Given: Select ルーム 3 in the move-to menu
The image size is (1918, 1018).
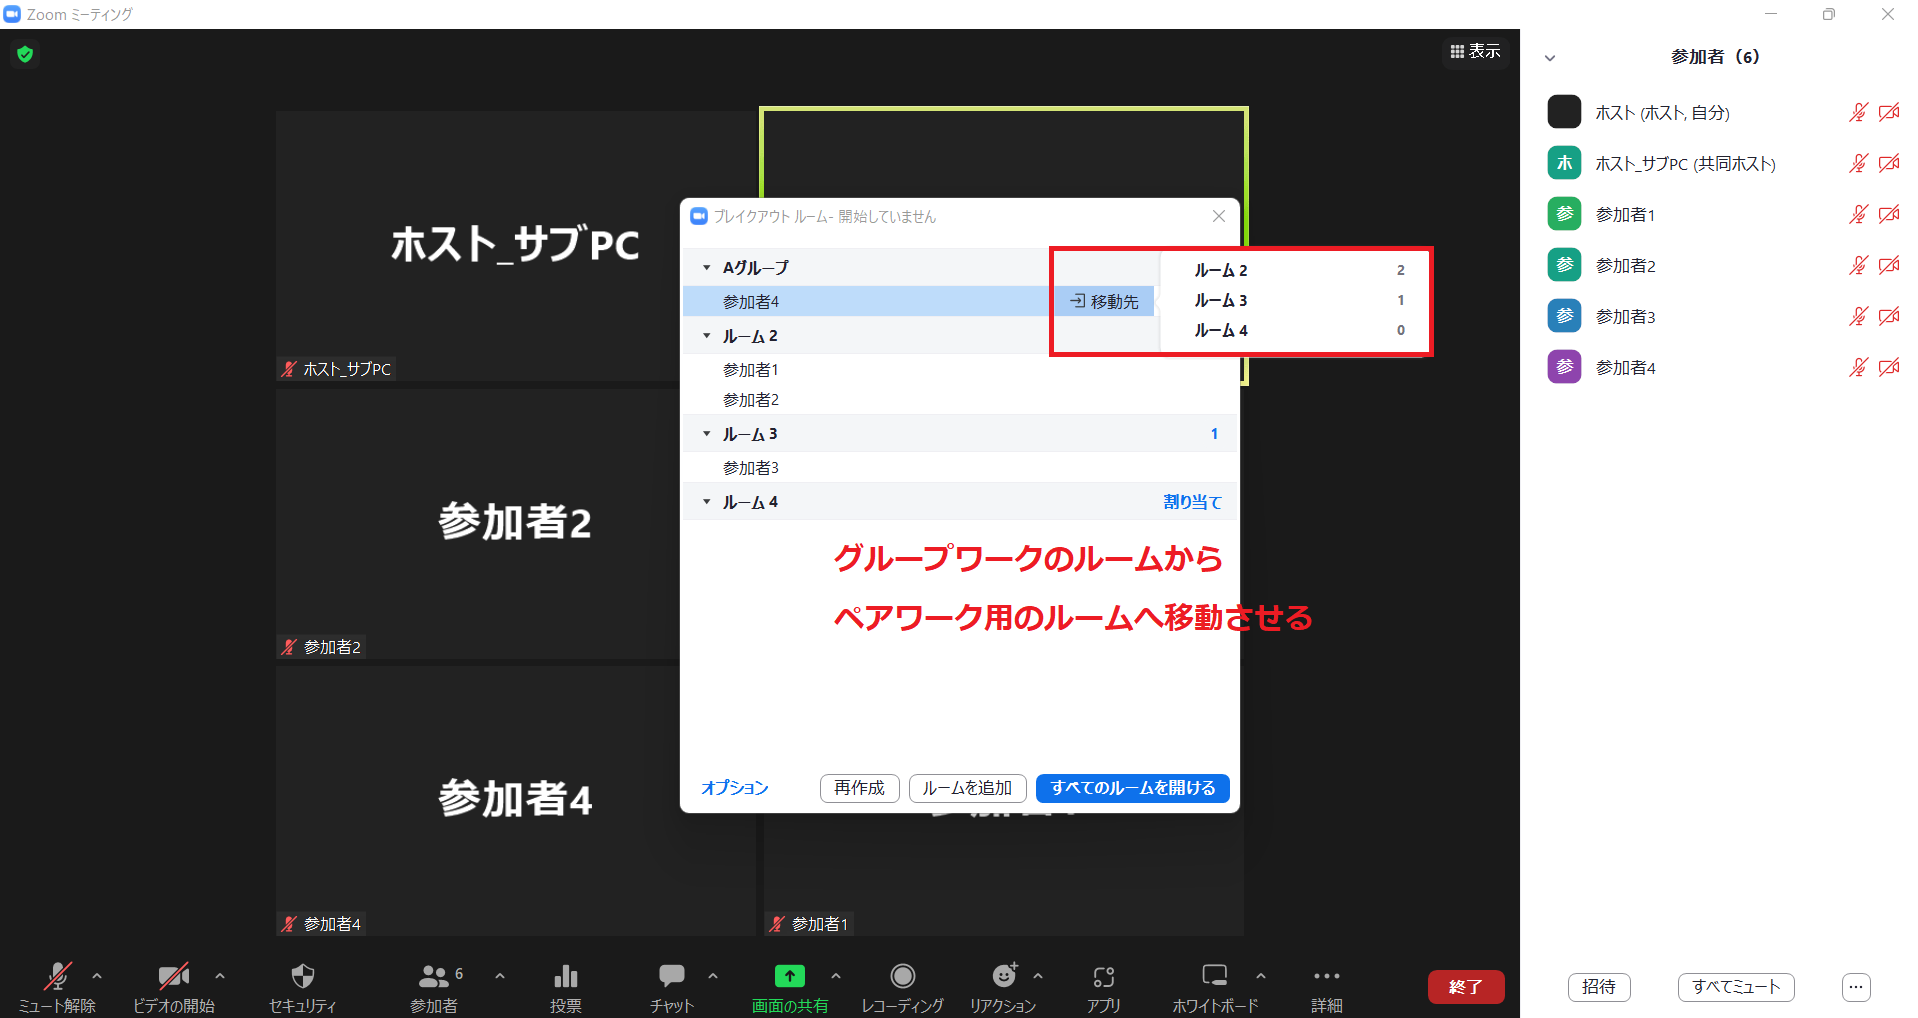Looking at the screenshot, I should pos(1221,301).
